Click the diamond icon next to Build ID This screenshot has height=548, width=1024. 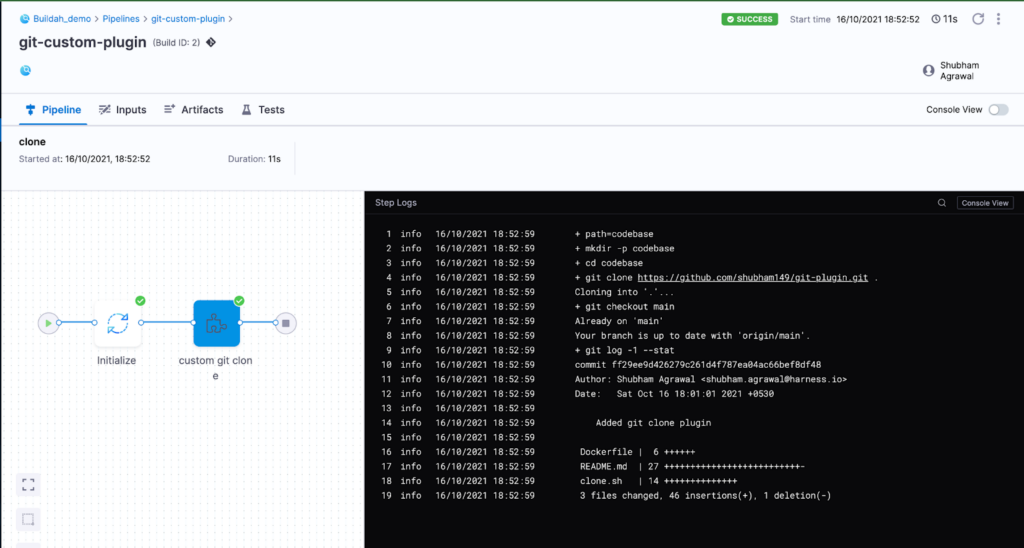click(x=211, y=42)
